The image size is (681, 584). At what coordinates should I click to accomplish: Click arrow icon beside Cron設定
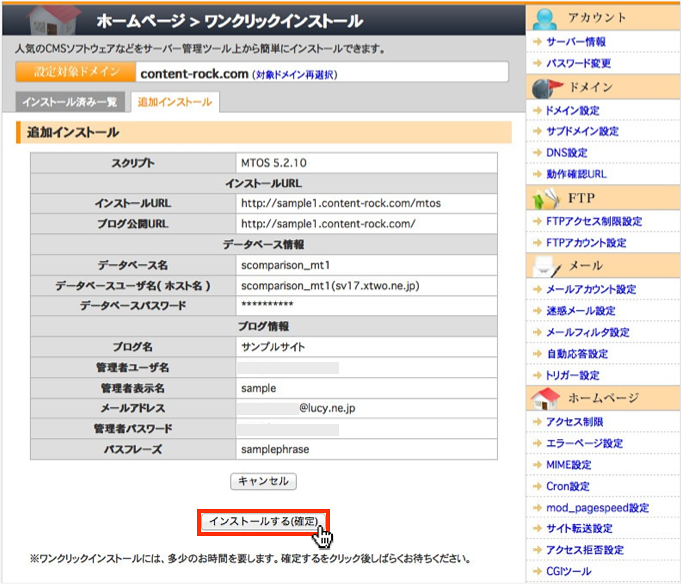click(537, 486)
